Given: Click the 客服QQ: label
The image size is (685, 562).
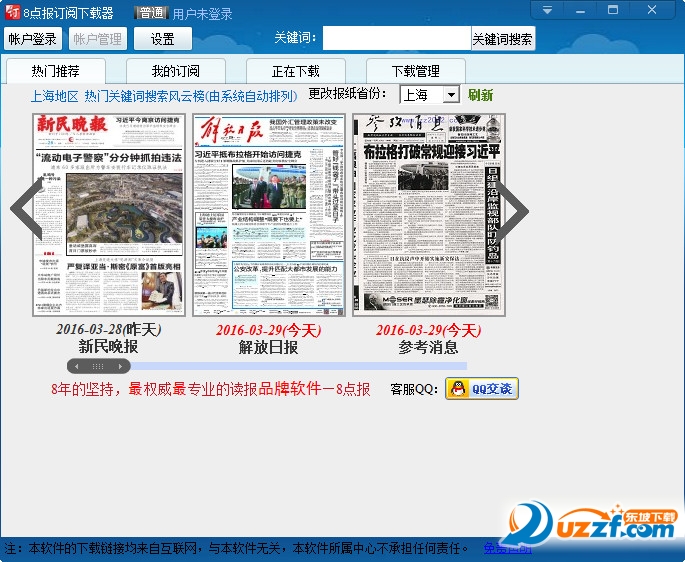Looking at the screenshot, I should pyautogui.click(x=414, y=389).
